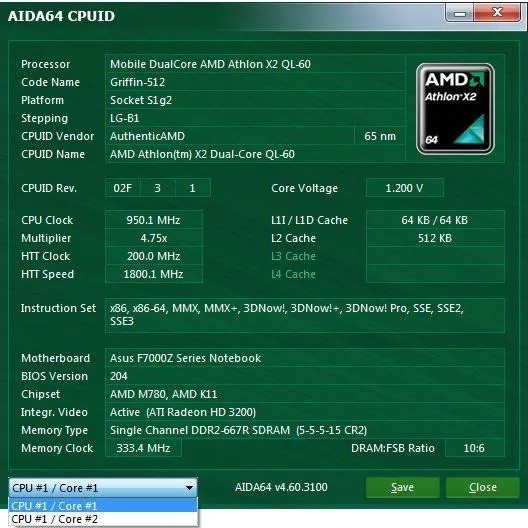The height and width of the screenshot is (528, 528).
Task: Click core voltage value 1.200 V
Action: pos(404,188)
